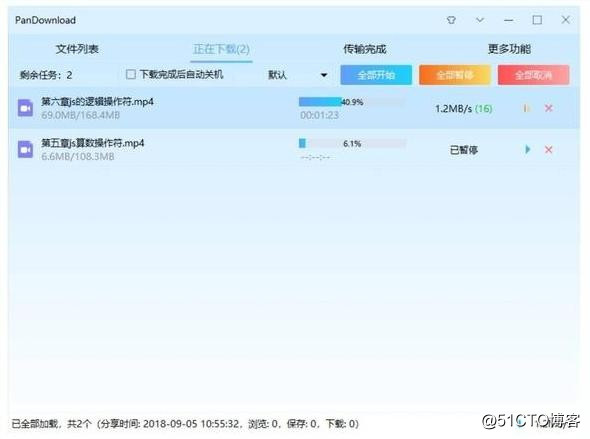The image size is (590, 439).
Task: Click the video file icon for 第六章js的逻辑操作符.mp4
Action: (25, 108)
